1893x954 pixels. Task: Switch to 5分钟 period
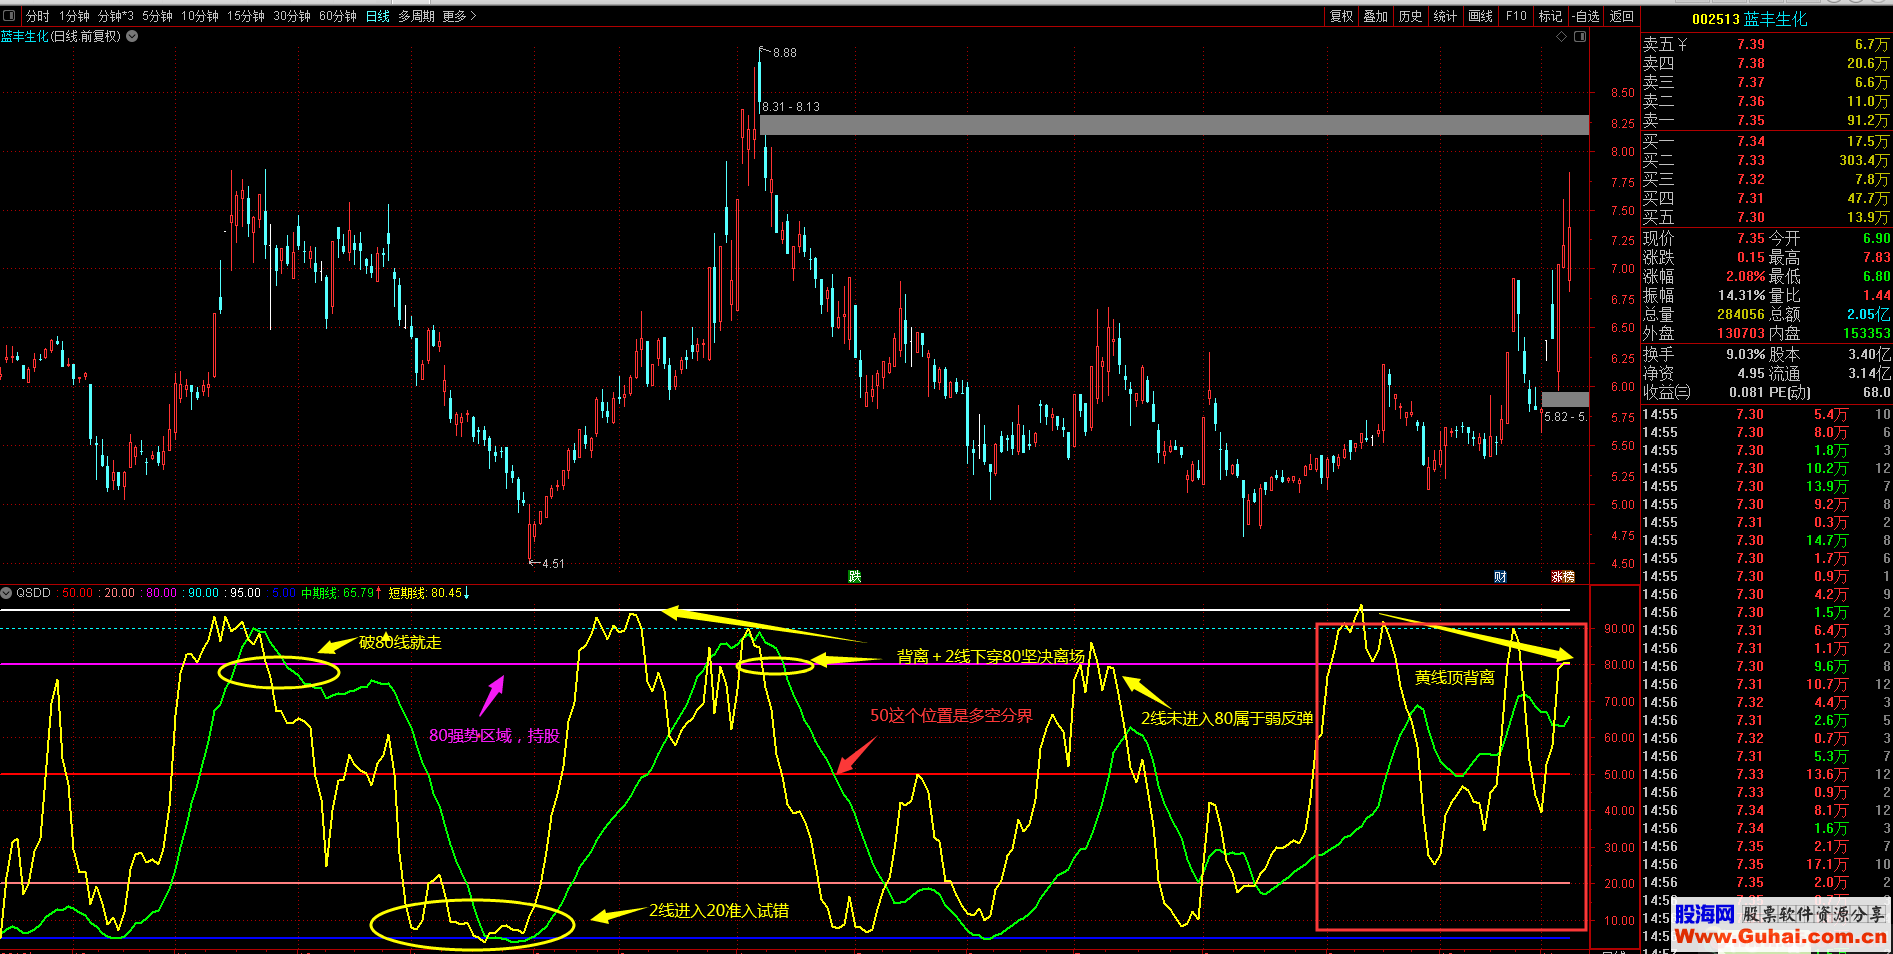point(157,16)
